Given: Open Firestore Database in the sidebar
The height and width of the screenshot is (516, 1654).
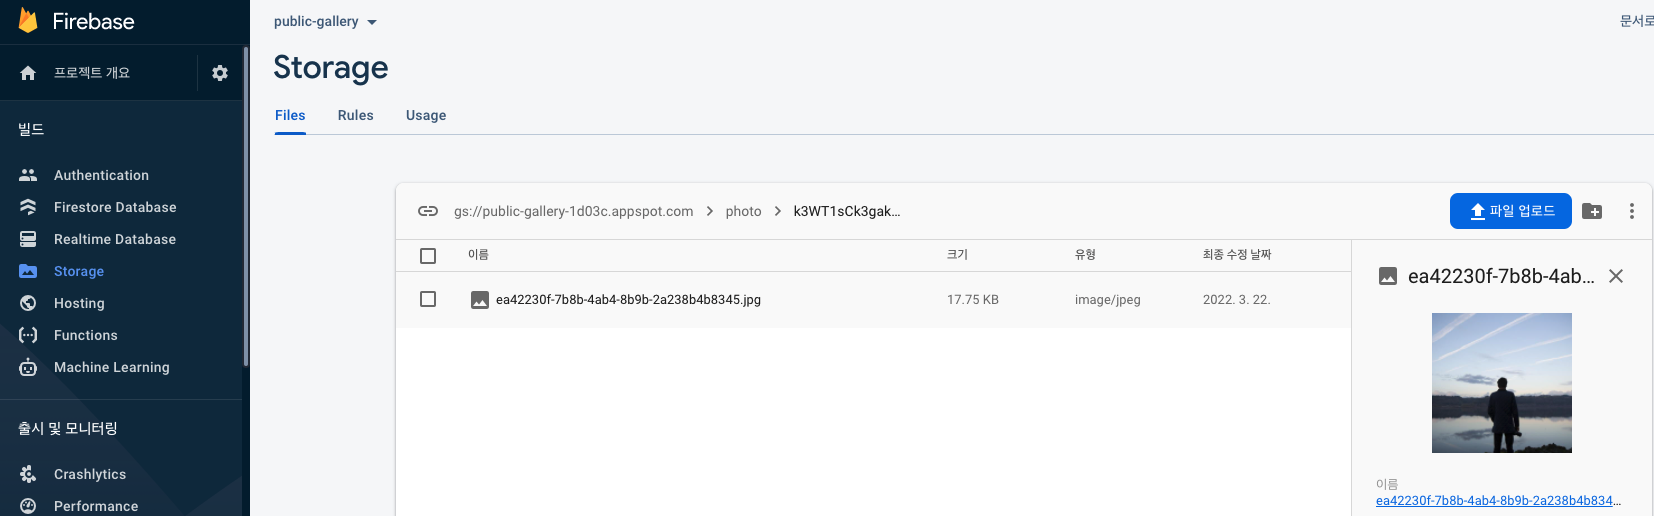Looking at the screenshot, I should click(x=115, y=207).
